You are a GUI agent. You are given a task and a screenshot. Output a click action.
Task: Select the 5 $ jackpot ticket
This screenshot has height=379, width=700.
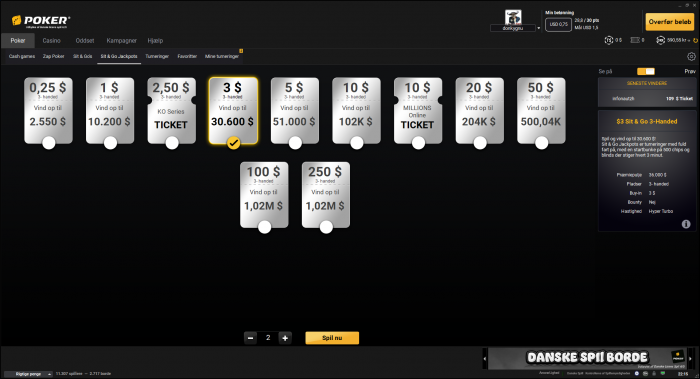[295, 111]
